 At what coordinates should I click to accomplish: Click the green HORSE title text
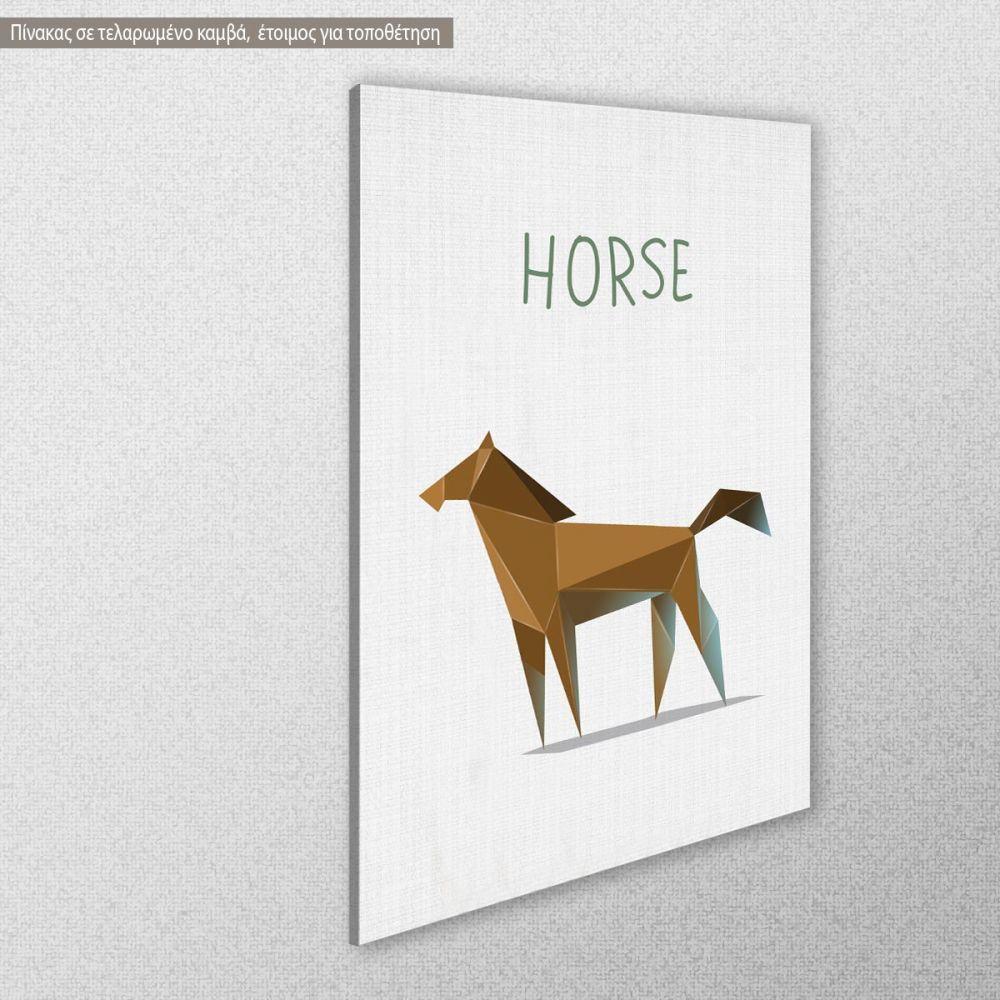[606, 271]
